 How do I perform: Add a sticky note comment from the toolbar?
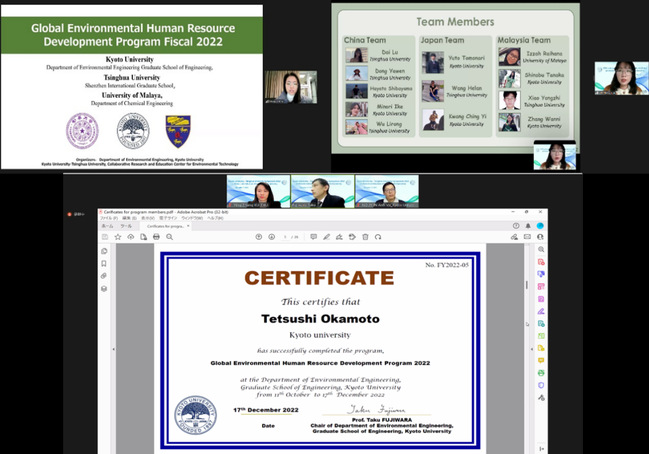tap(314, 237)
